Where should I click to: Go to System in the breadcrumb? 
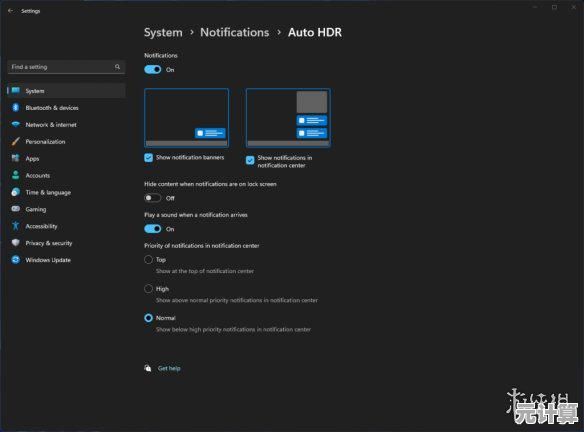pos(163,32)
